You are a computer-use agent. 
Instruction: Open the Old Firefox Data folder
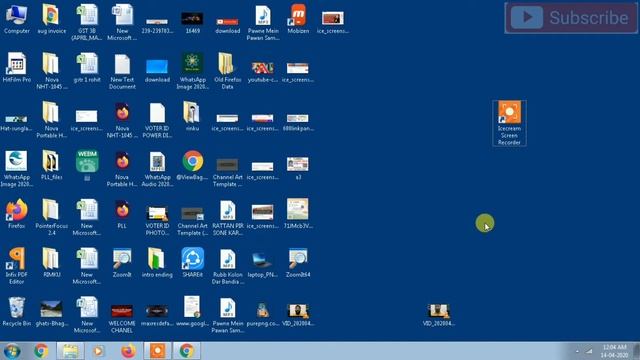tap(227, 71)
